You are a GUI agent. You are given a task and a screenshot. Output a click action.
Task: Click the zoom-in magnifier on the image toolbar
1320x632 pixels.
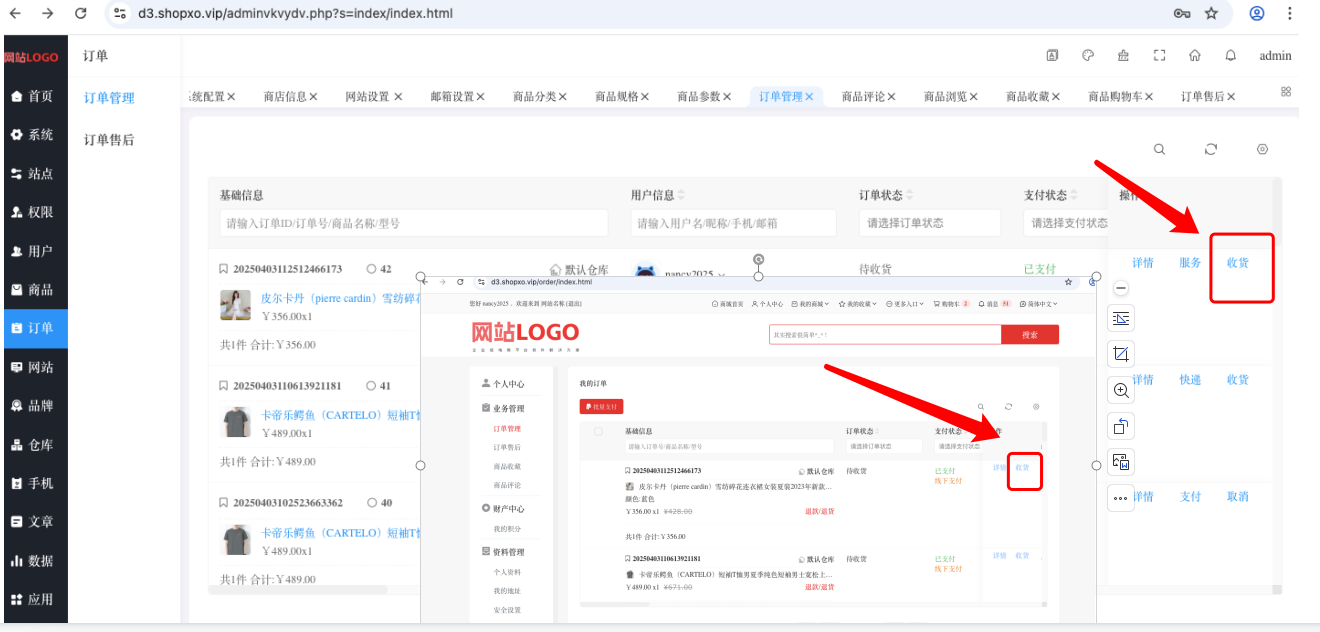point(1121,390)
